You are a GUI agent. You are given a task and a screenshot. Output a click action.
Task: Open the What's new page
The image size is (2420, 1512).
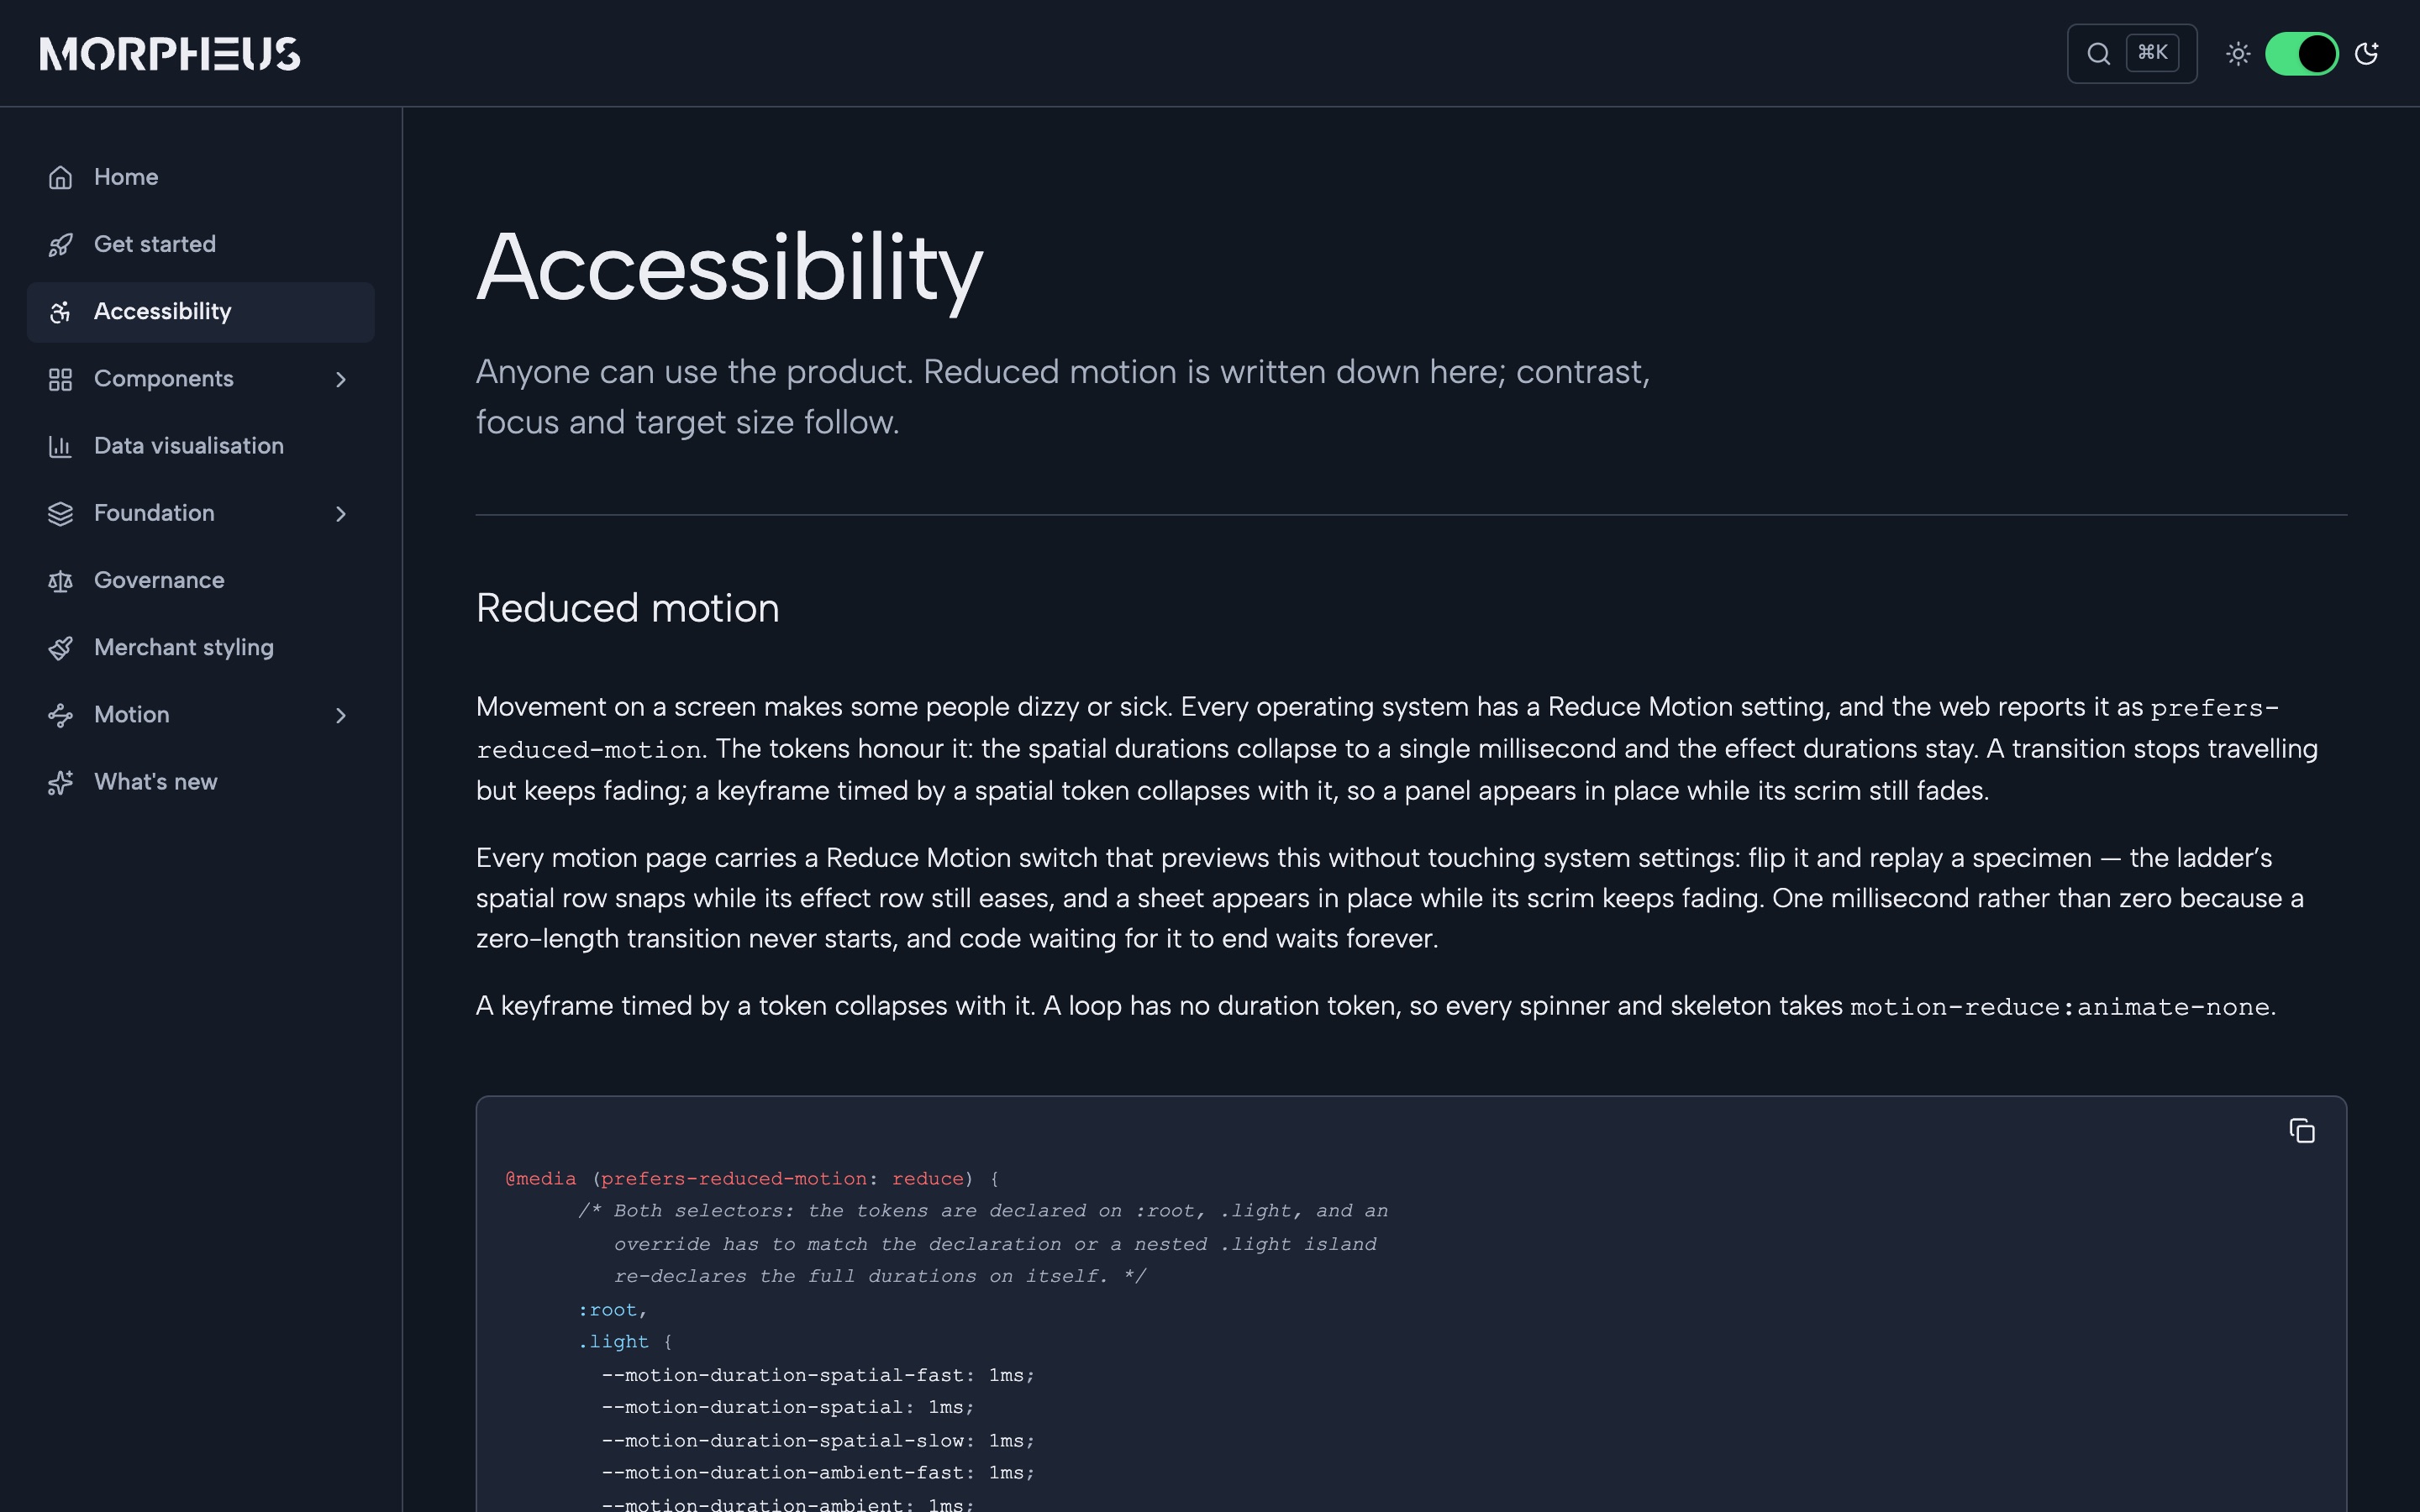pyautogui.click(x=156, y=782)
